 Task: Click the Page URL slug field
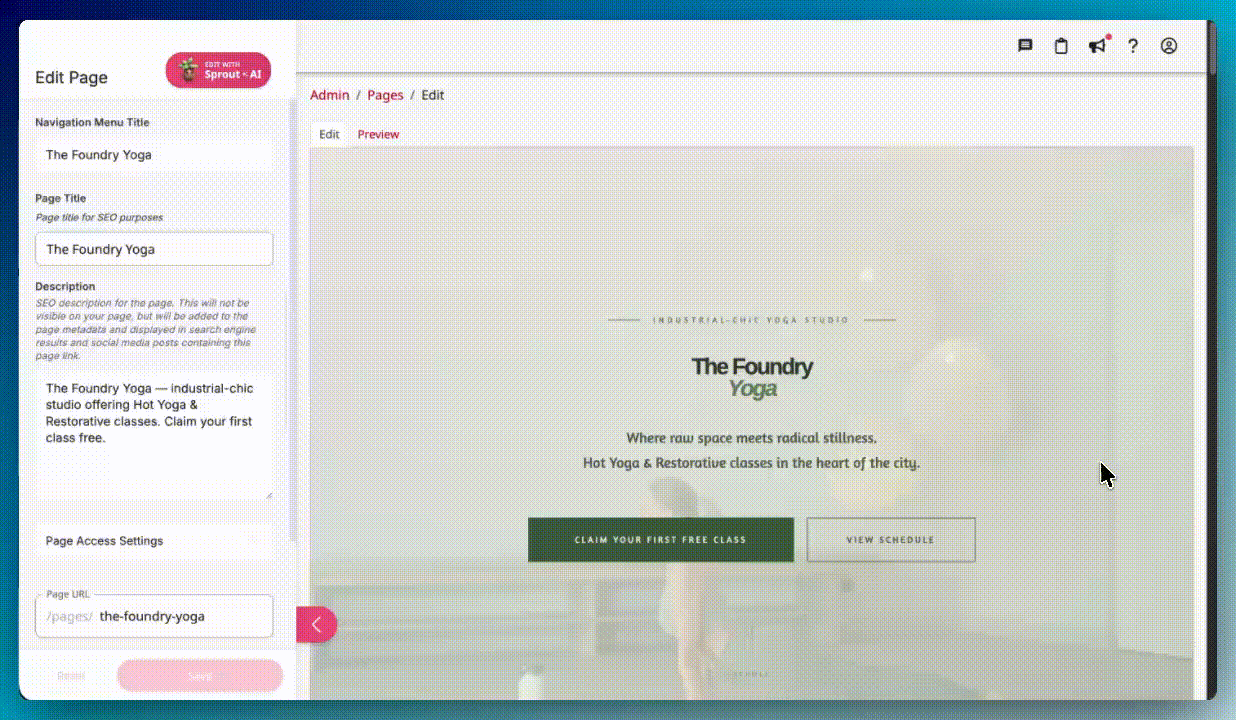(x=180, y=616)
